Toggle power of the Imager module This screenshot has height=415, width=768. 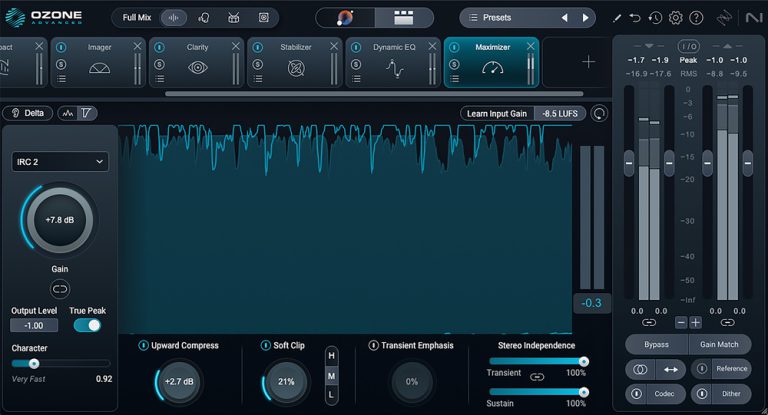tap(61, 48)
